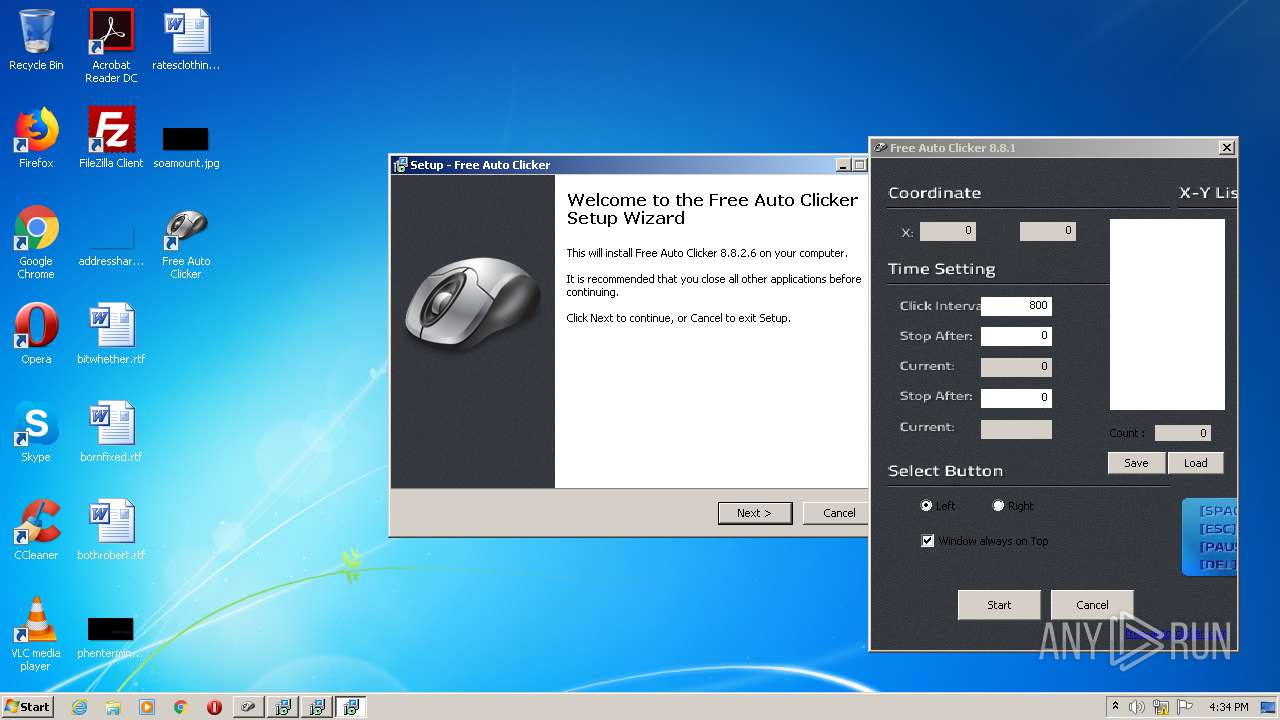
Task: Click Start in Free Auto Clicker
Action: click(999, 605)
